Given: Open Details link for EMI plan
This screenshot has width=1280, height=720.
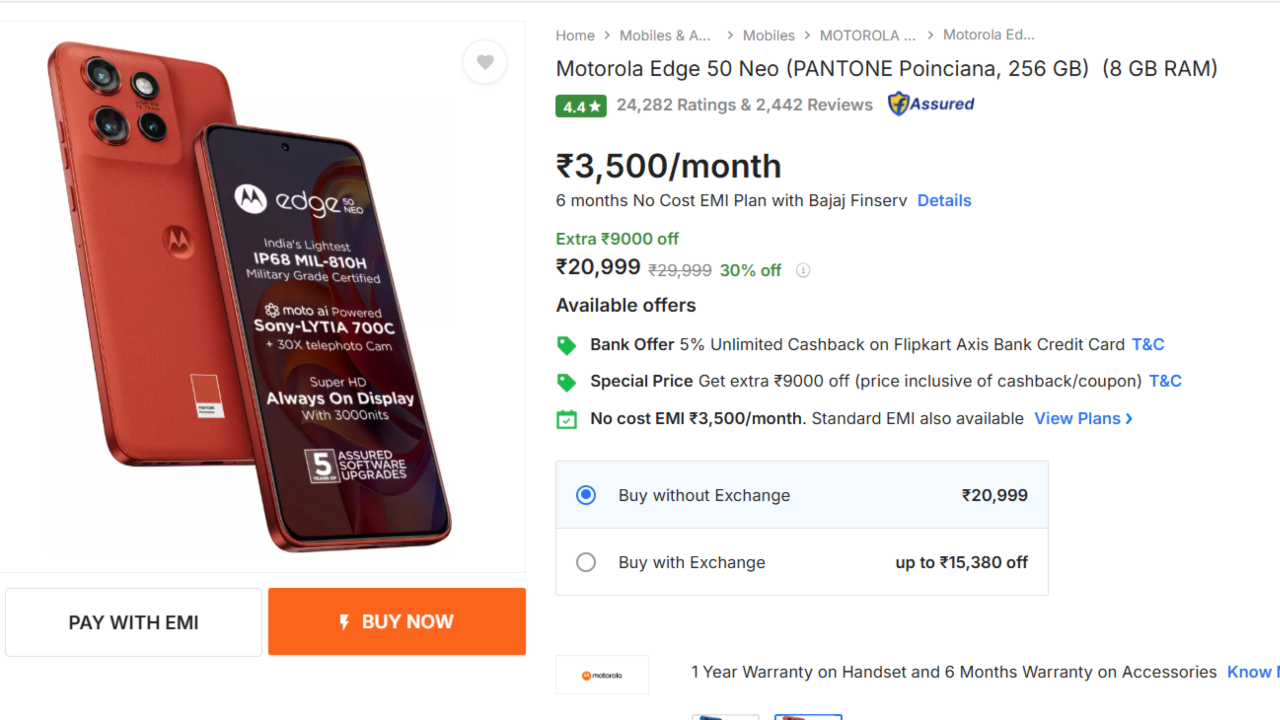Looking at the screenshot, I should point(944,200).
